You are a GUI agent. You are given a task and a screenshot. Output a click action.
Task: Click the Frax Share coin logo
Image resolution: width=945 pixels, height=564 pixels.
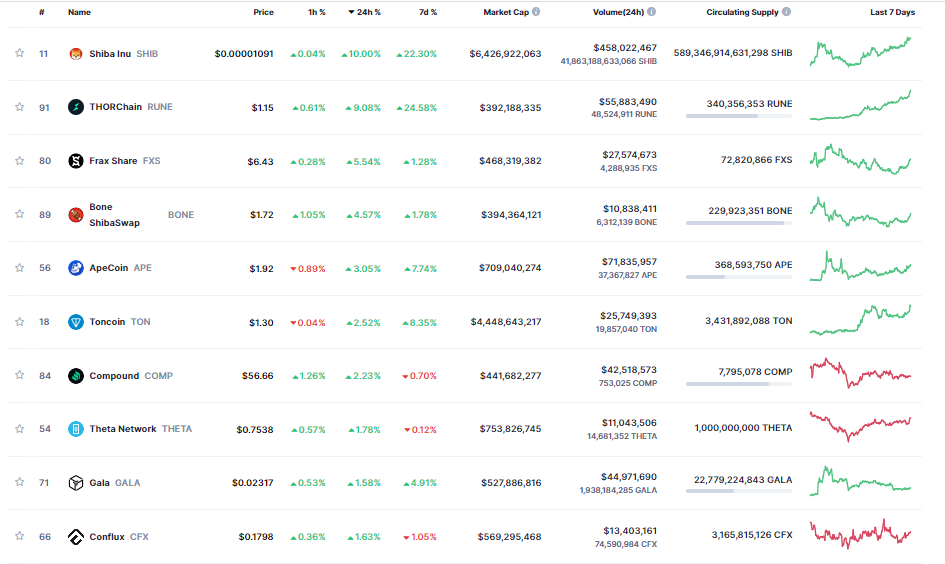76,161
